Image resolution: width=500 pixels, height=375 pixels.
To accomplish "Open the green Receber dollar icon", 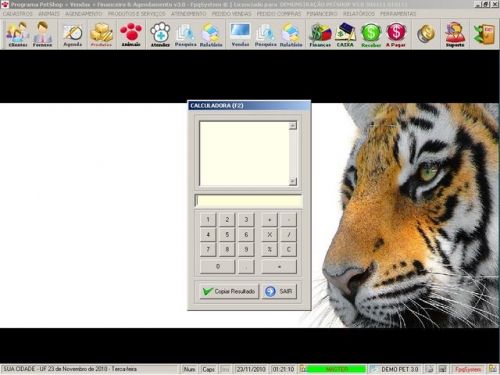I will point(371,34).
